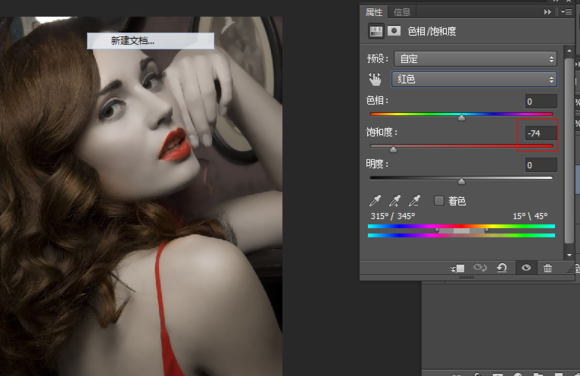Collapse panel with double-arrow icon
This screenshot has height=376, width=580.
(x=547, y=12)
